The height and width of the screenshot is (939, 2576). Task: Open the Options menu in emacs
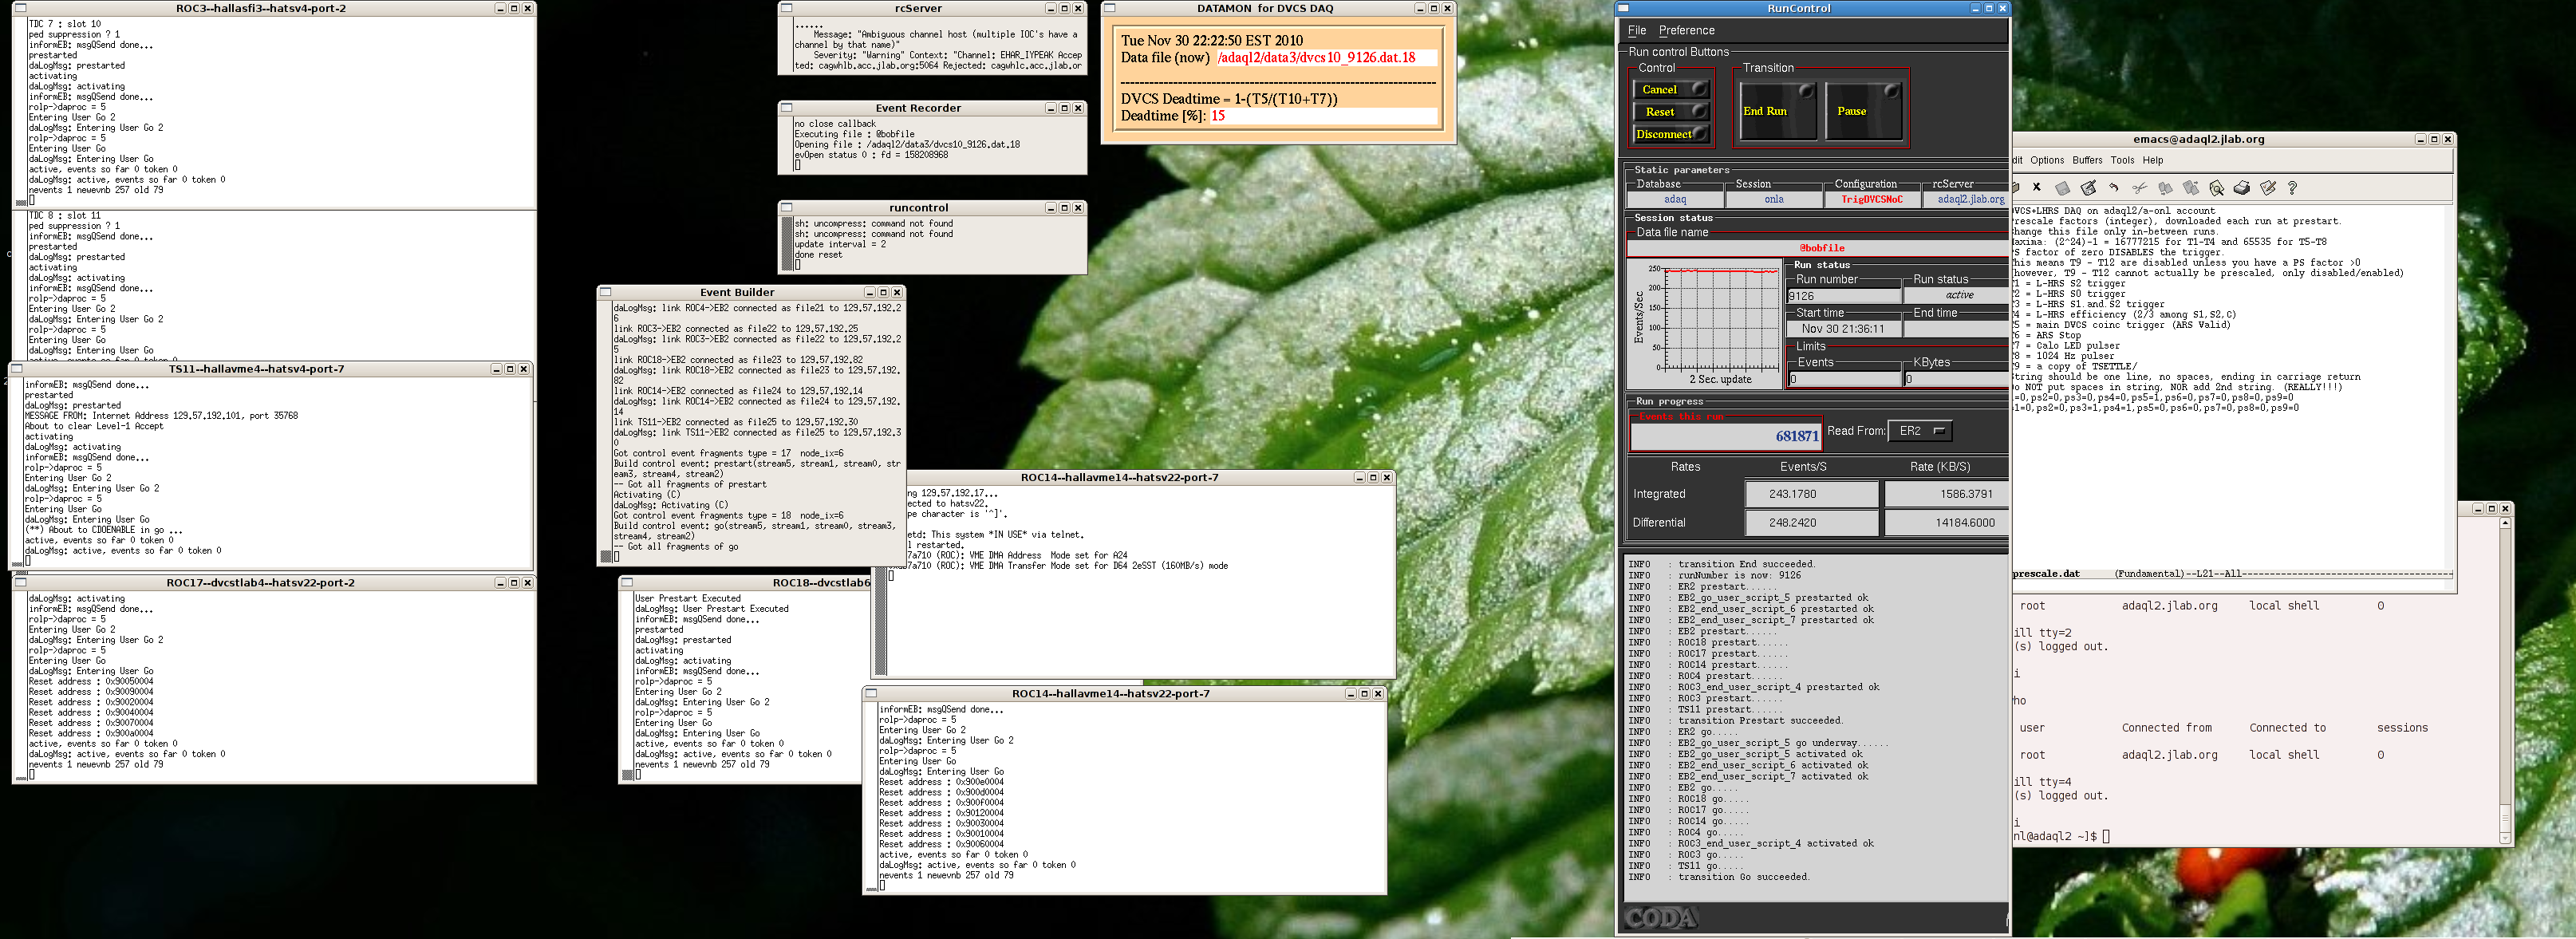pos(2046,160)
